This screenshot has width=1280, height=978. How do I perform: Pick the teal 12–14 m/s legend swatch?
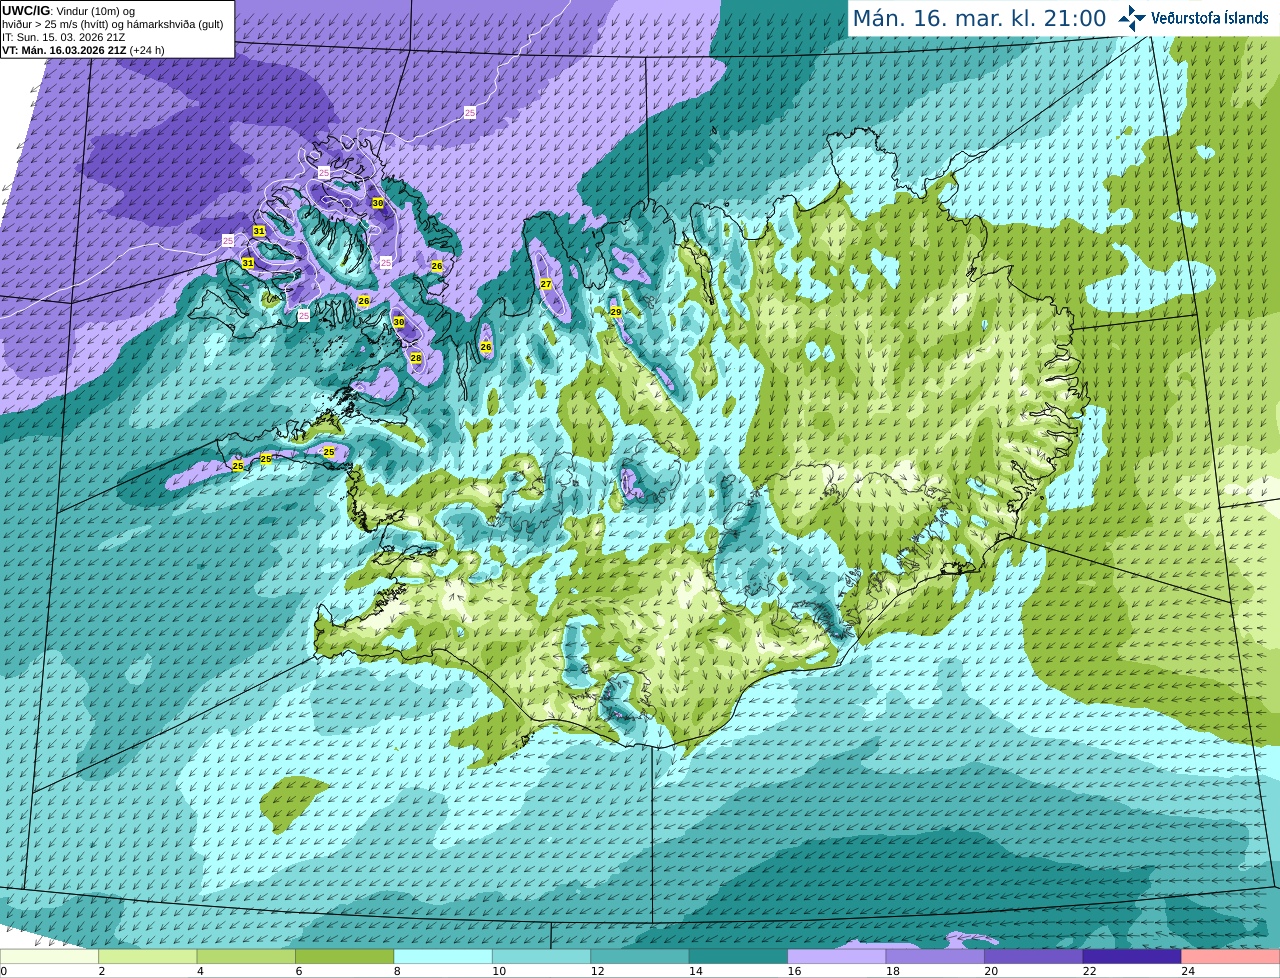640,956
